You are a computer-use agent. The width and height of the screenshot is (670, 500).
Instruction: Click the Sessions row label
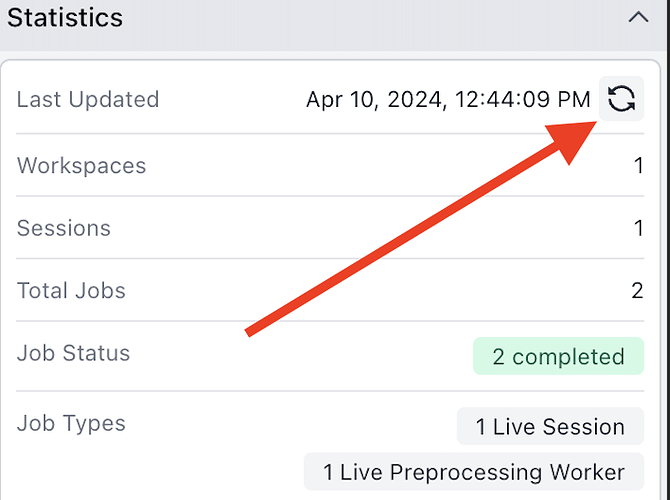click(64, 228)
